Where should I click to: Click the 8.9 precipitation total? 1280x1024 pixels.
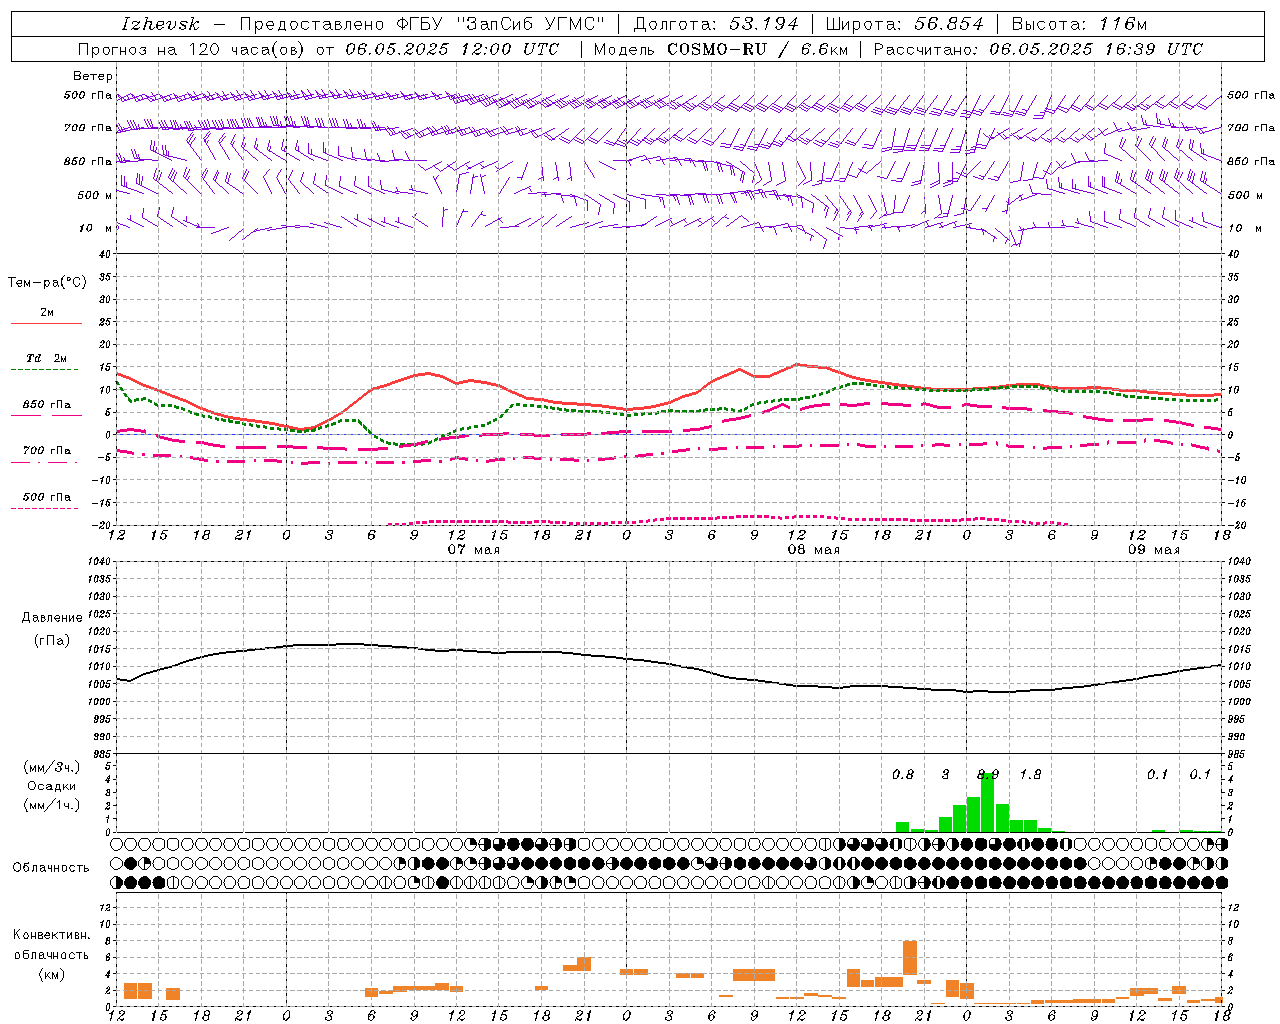click(x=988, y=774)
